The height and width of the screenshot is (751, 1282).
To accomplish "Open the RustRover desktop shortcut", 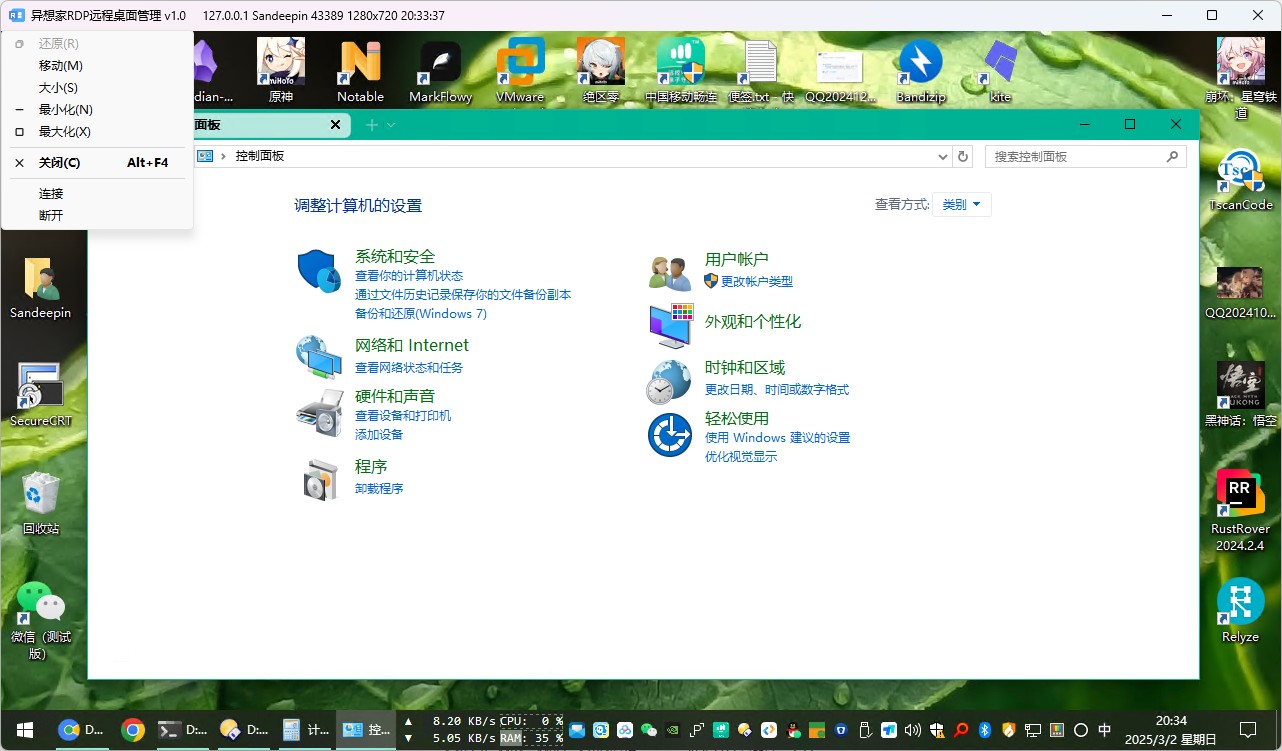I will [x=1240, y=493].
